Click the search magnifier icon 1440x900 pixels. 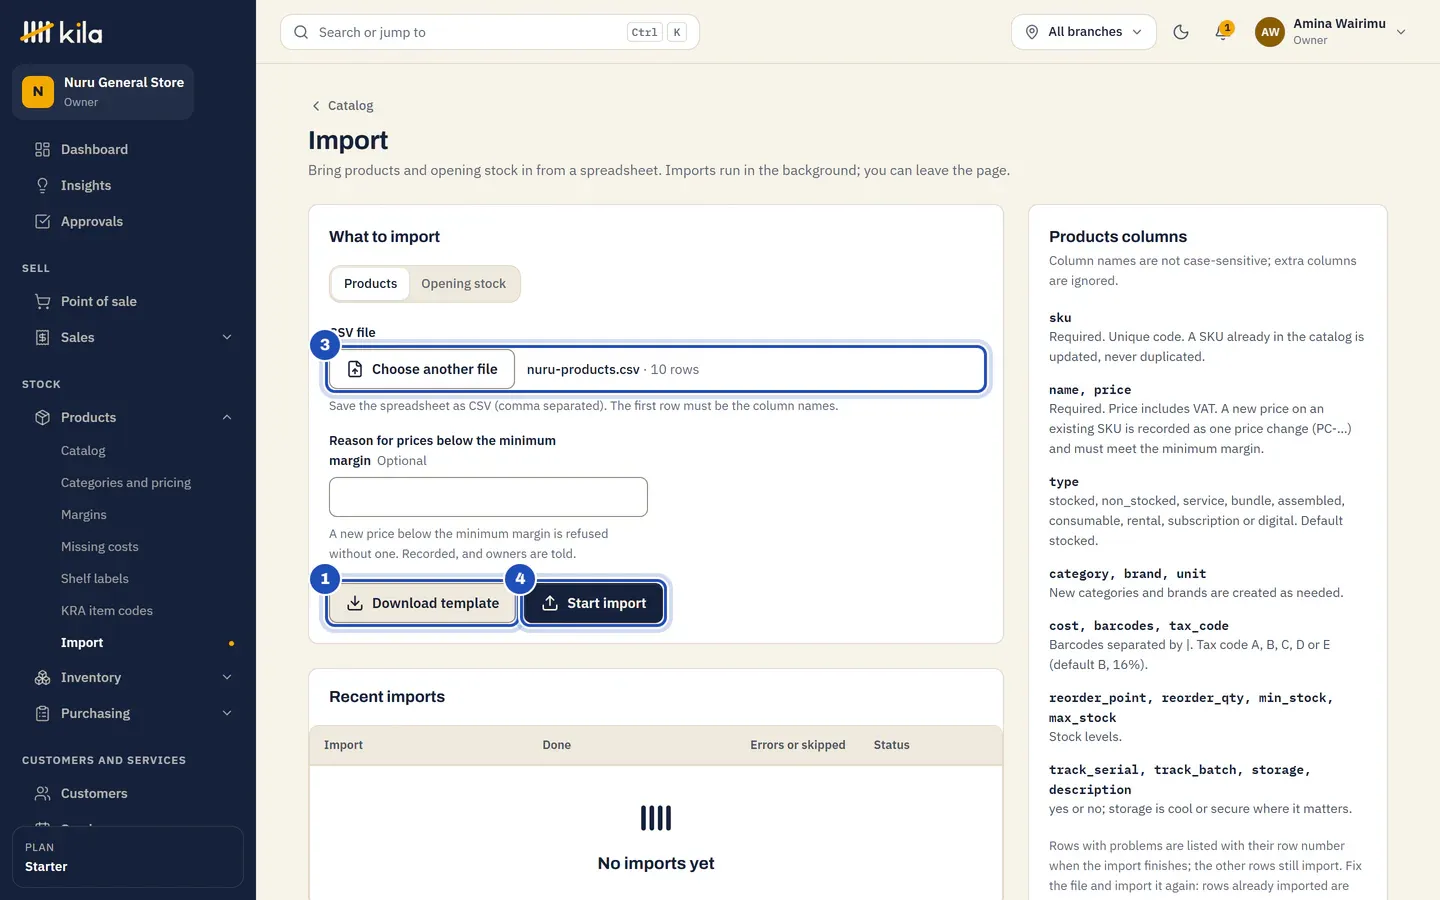[301, 32]
